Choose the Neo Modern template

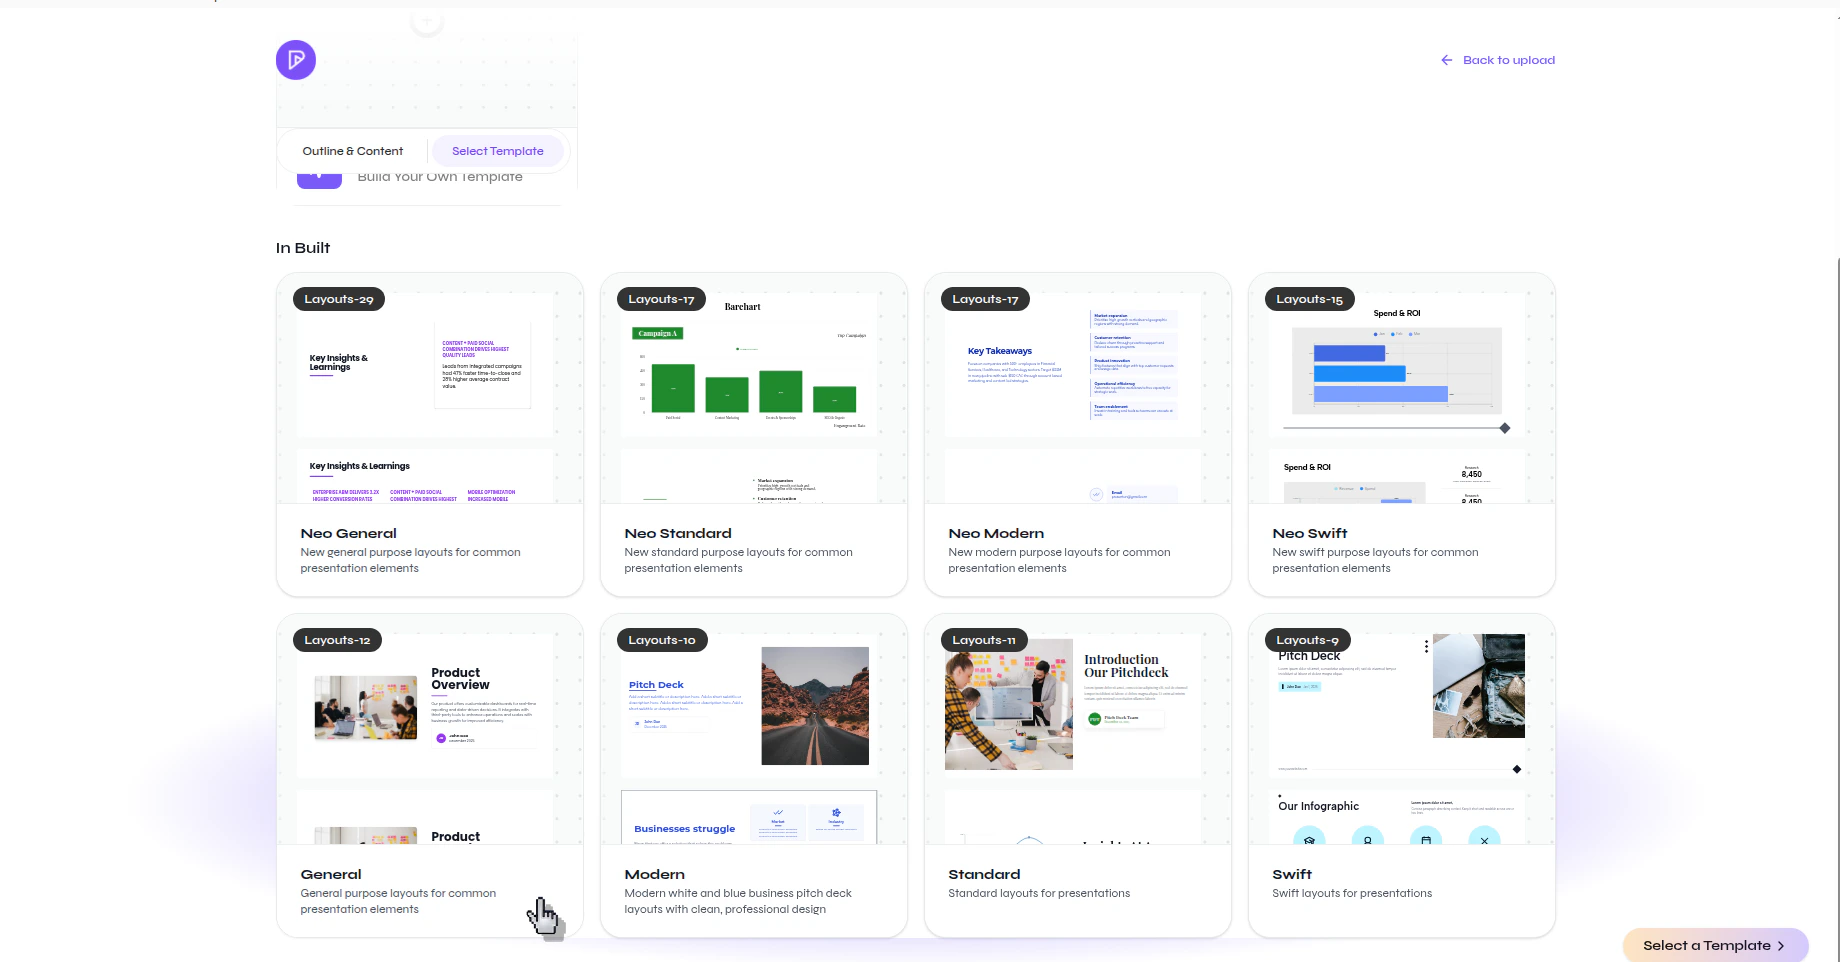pos(1077,435)
